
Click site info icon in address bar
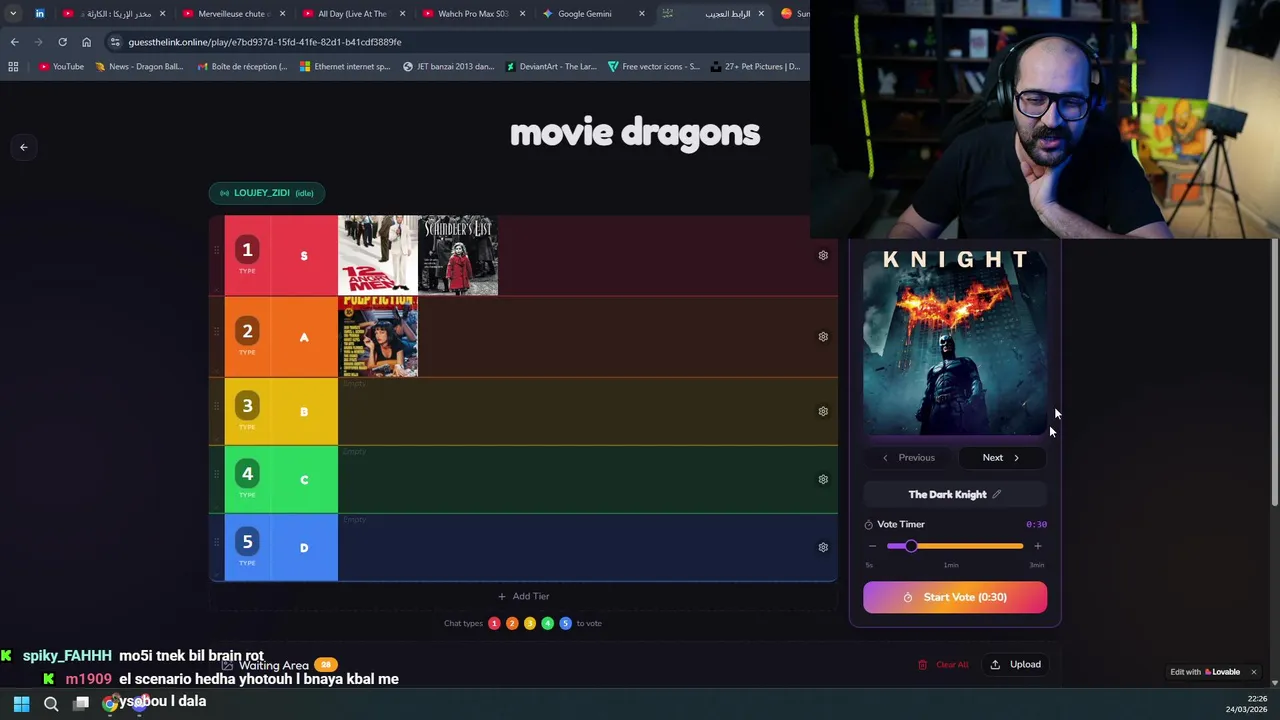[x=116, y=42]
